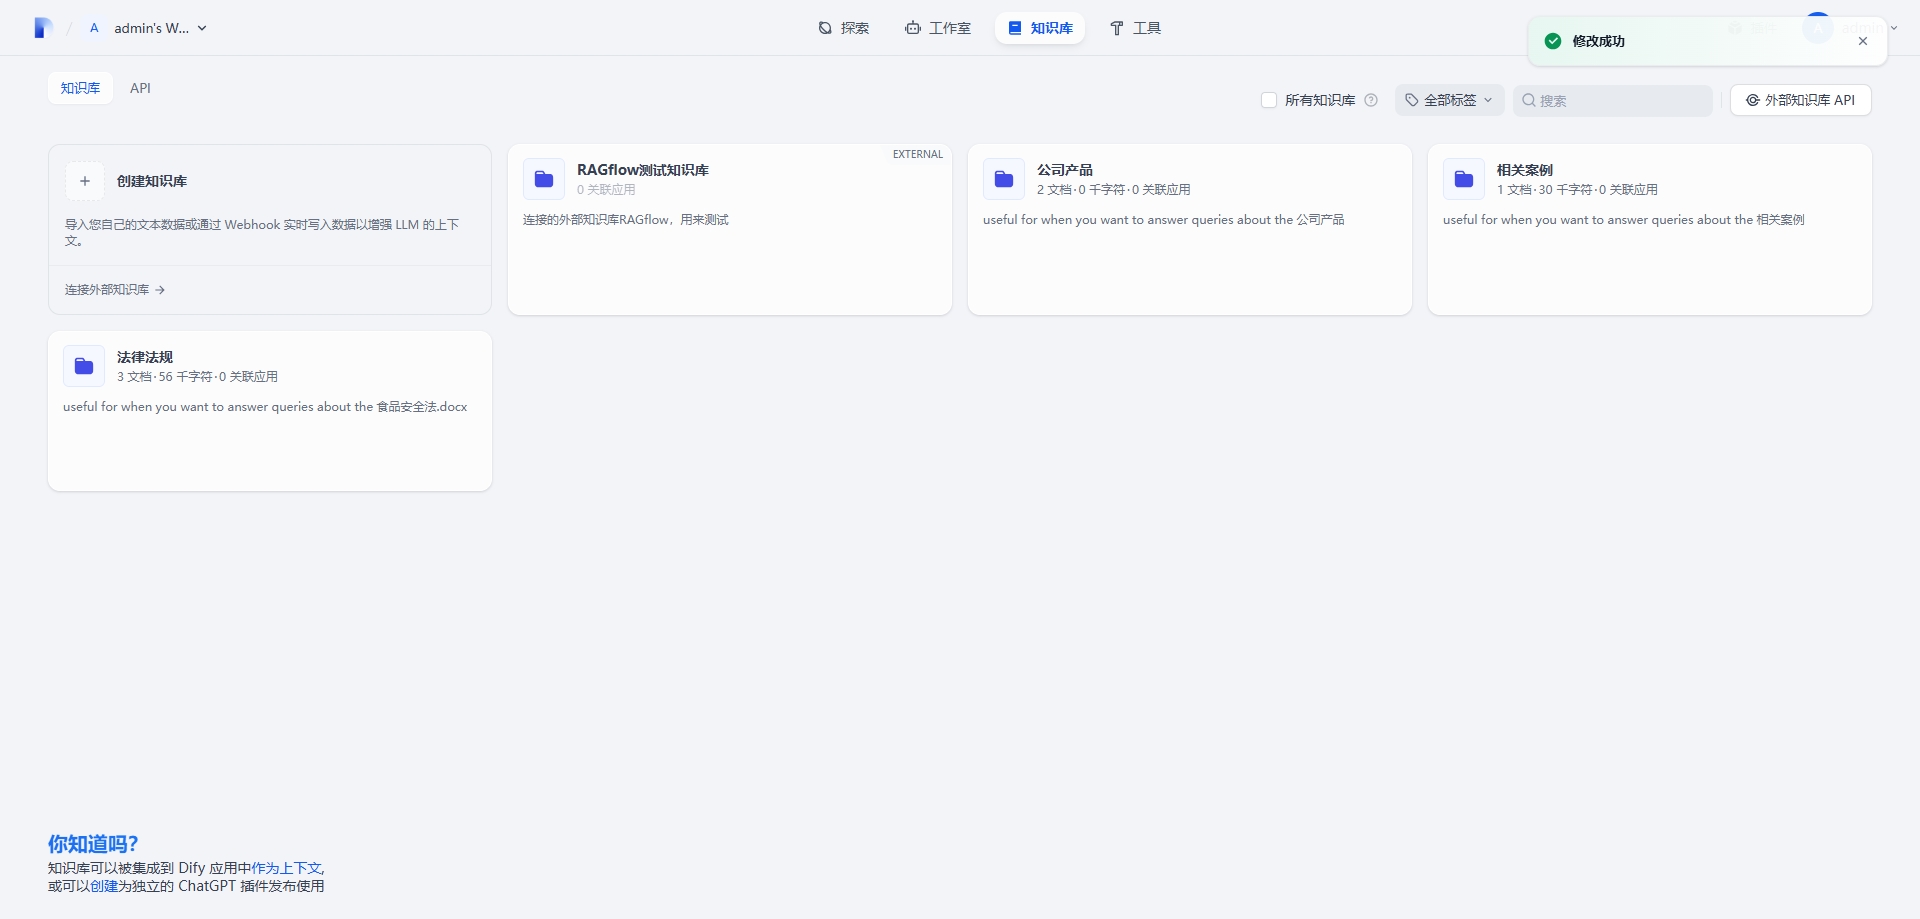Enable the 所有知识库 checkbox

tap(1269, 100)
